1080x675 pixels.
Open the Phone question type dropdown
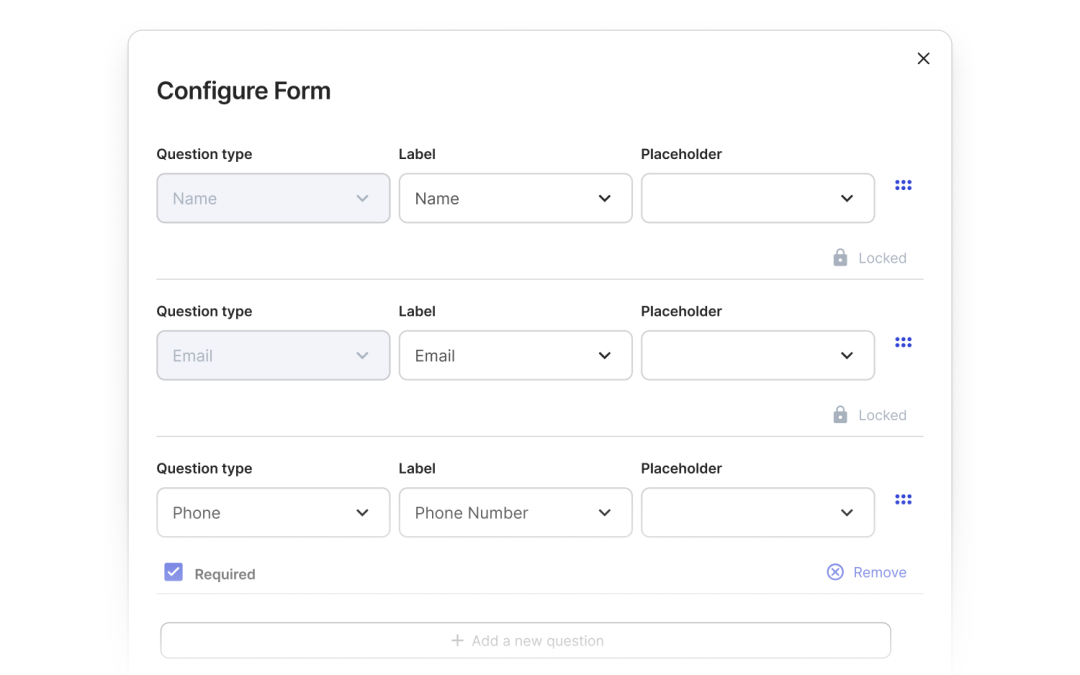click(273, 512)
